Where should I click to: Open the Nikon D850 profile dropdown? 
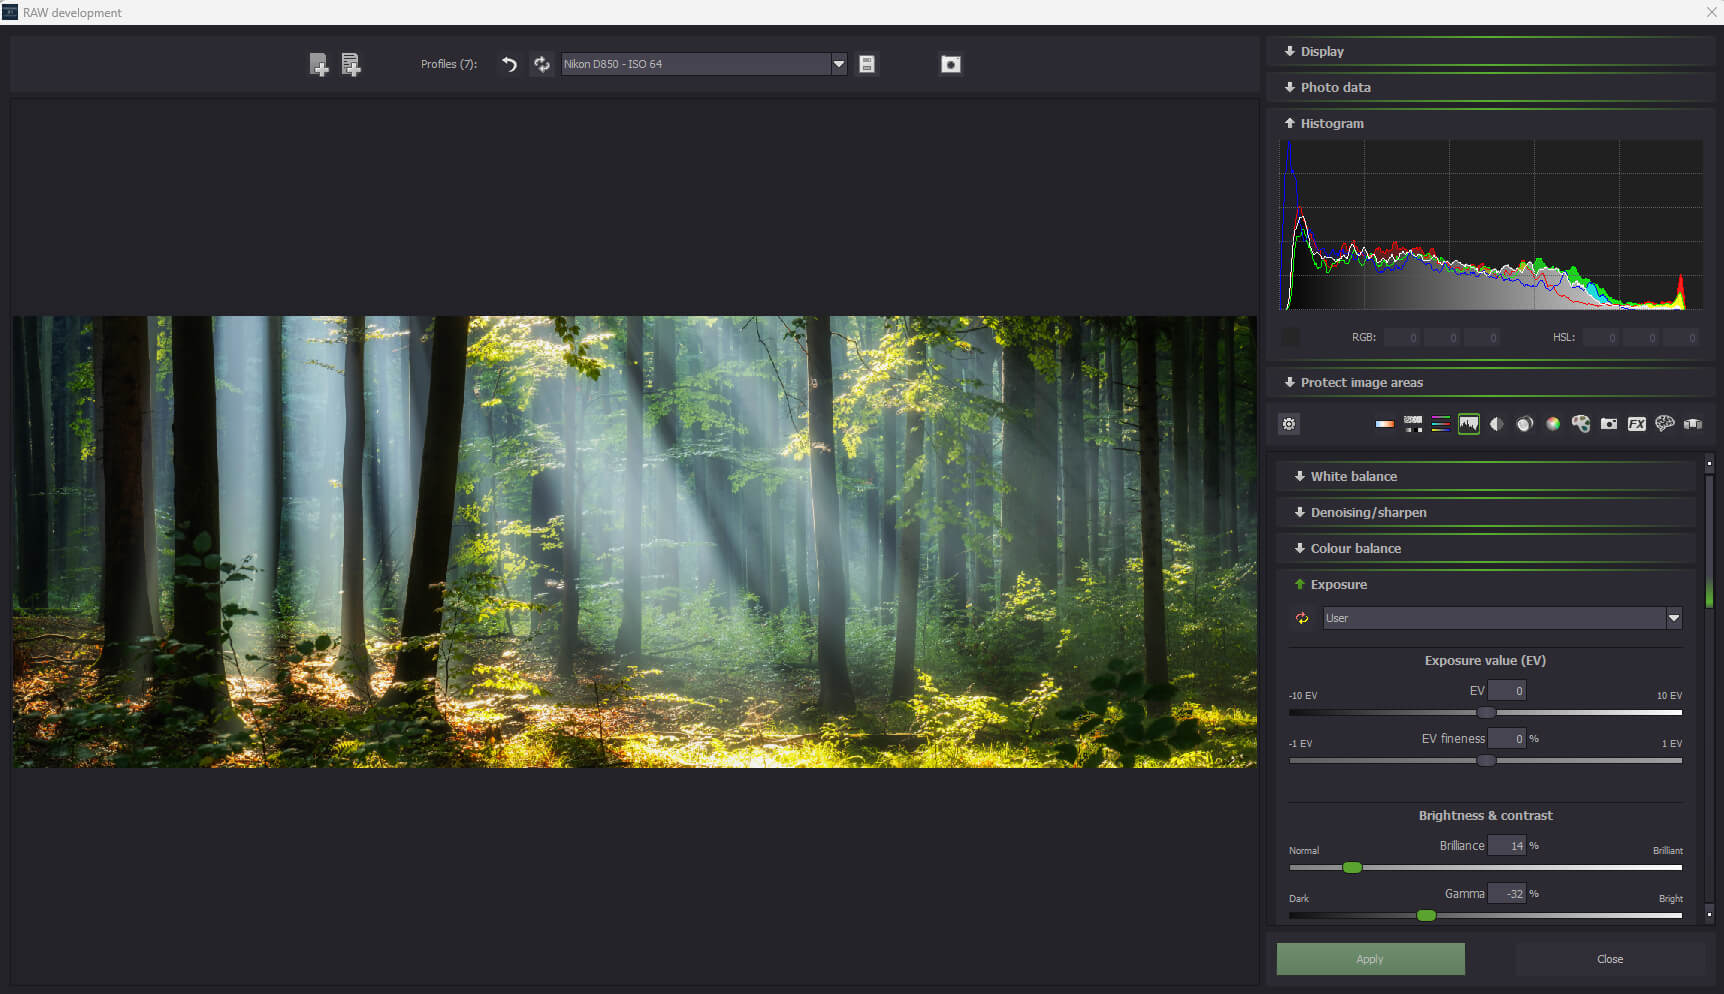tap(838, 64)
